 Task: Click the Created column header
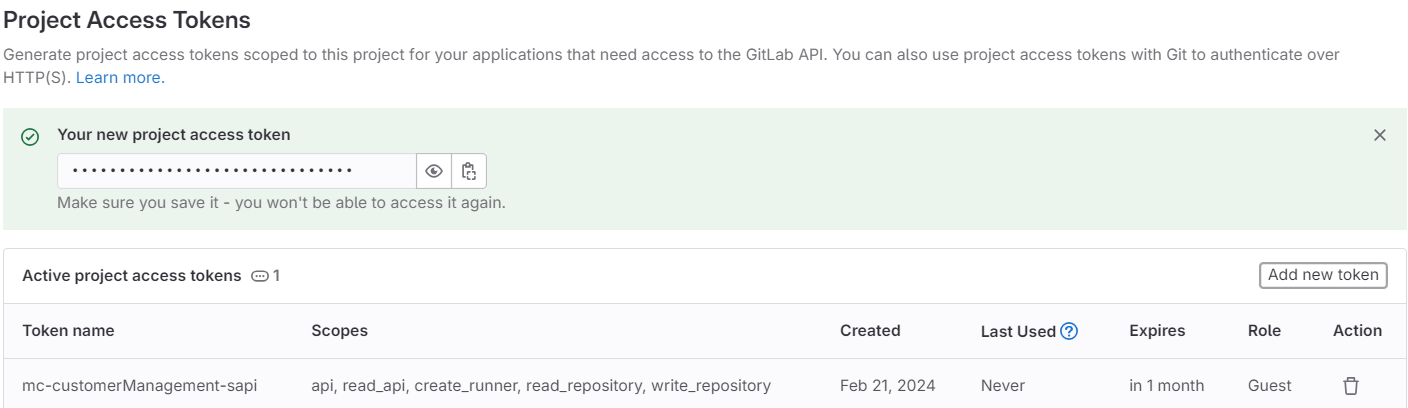tap(870, 331)
